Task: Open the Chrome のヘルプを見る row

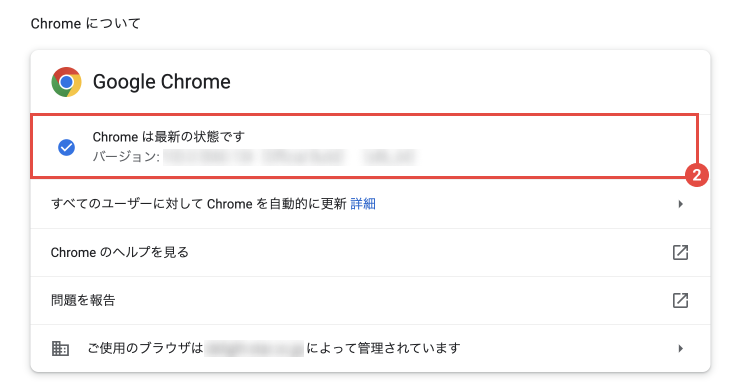Action: click(370, 252)
